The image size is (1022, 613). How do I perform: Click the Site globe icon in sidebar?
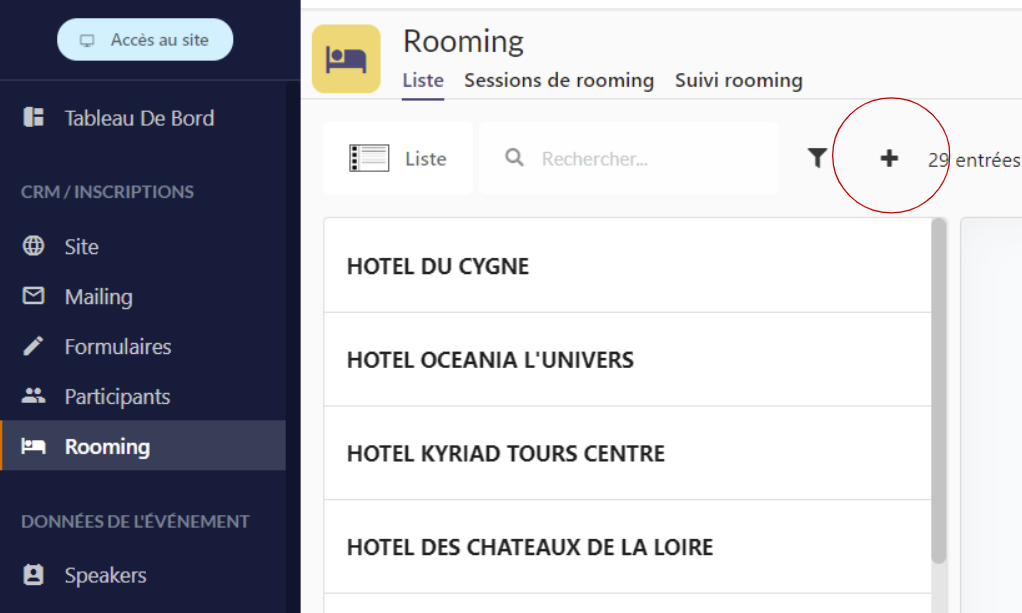[34, 246]
